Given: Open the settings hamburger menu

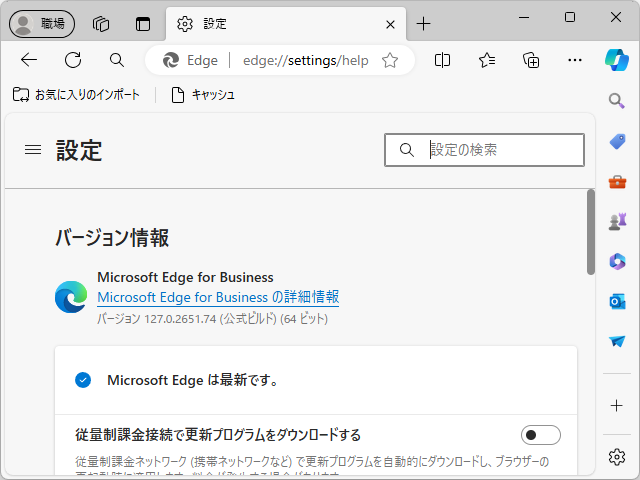Looking at the screenshot, I should point(33,150).
